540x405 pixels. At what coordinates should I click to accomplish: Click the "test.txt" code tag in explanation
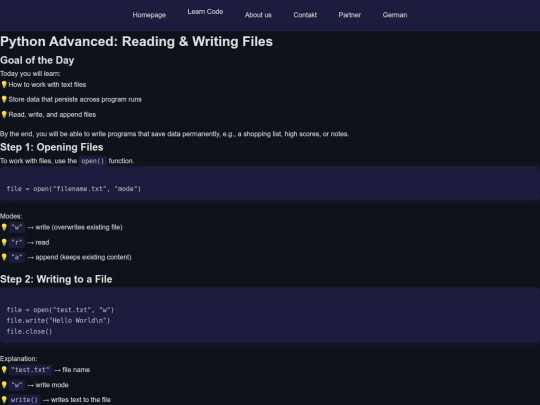(30, 370)
